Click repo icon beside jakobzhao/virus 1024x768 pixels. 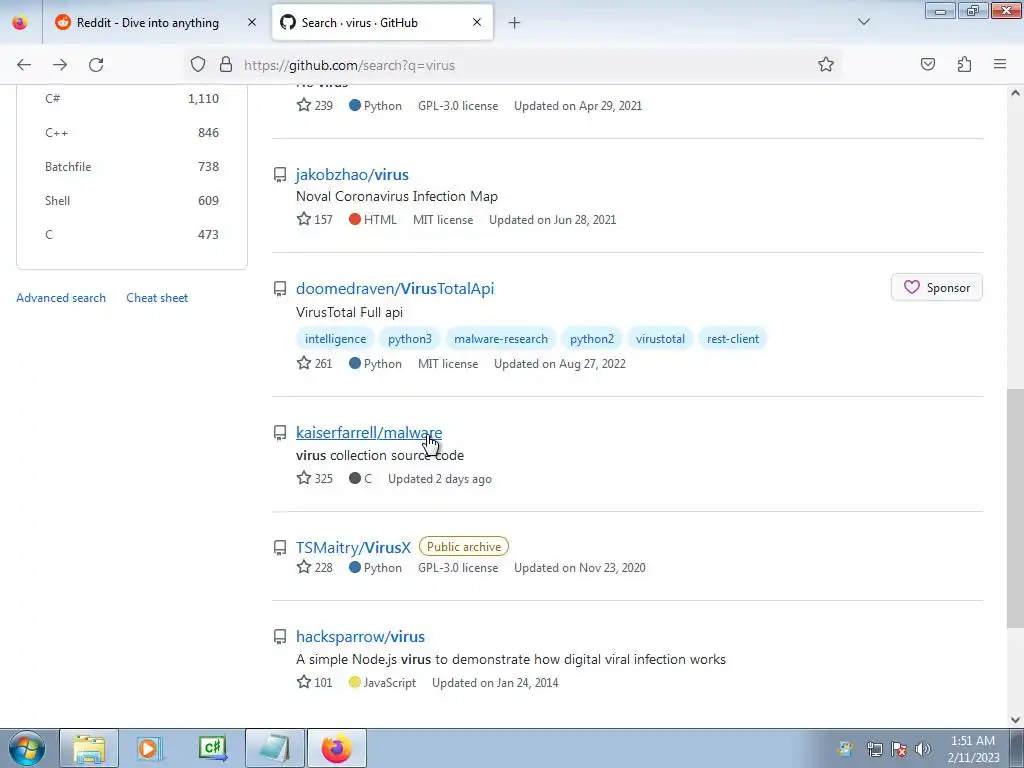(280, 175)
